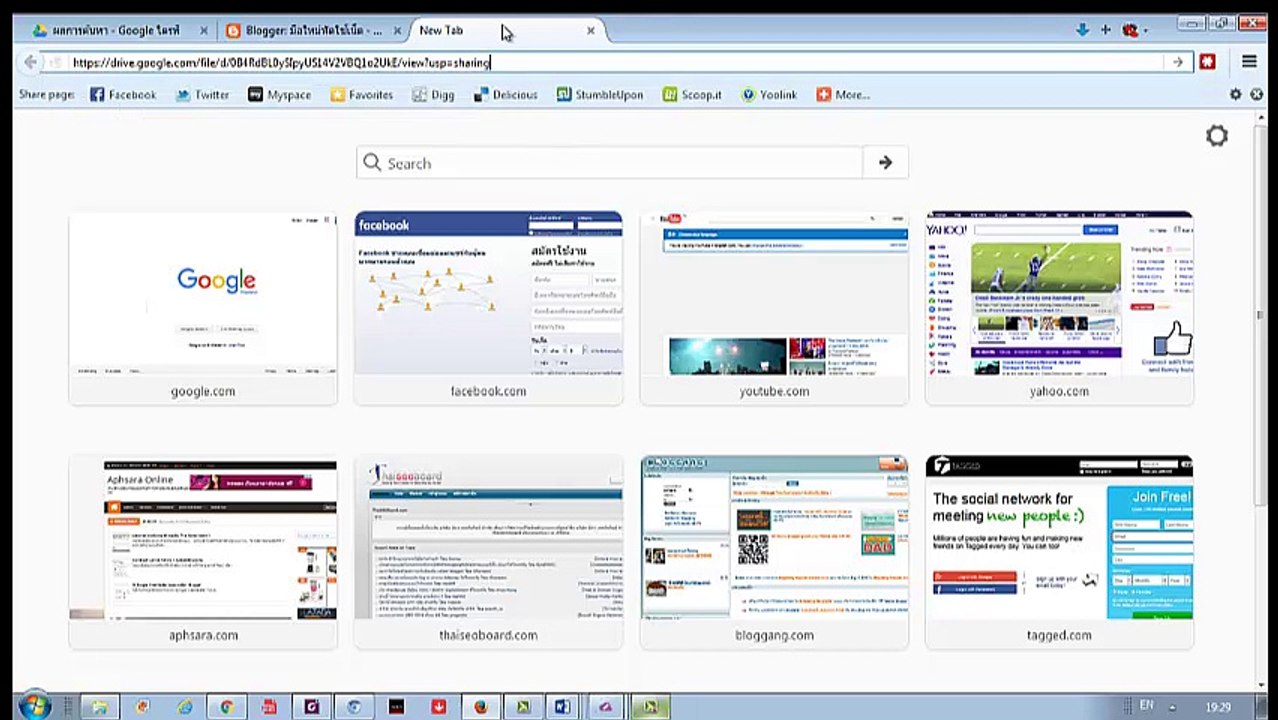Viewport: 1278px width, 720px height.
Task: Open thaiseoboard.com thumbnail
Action: [x=488, y=540]
